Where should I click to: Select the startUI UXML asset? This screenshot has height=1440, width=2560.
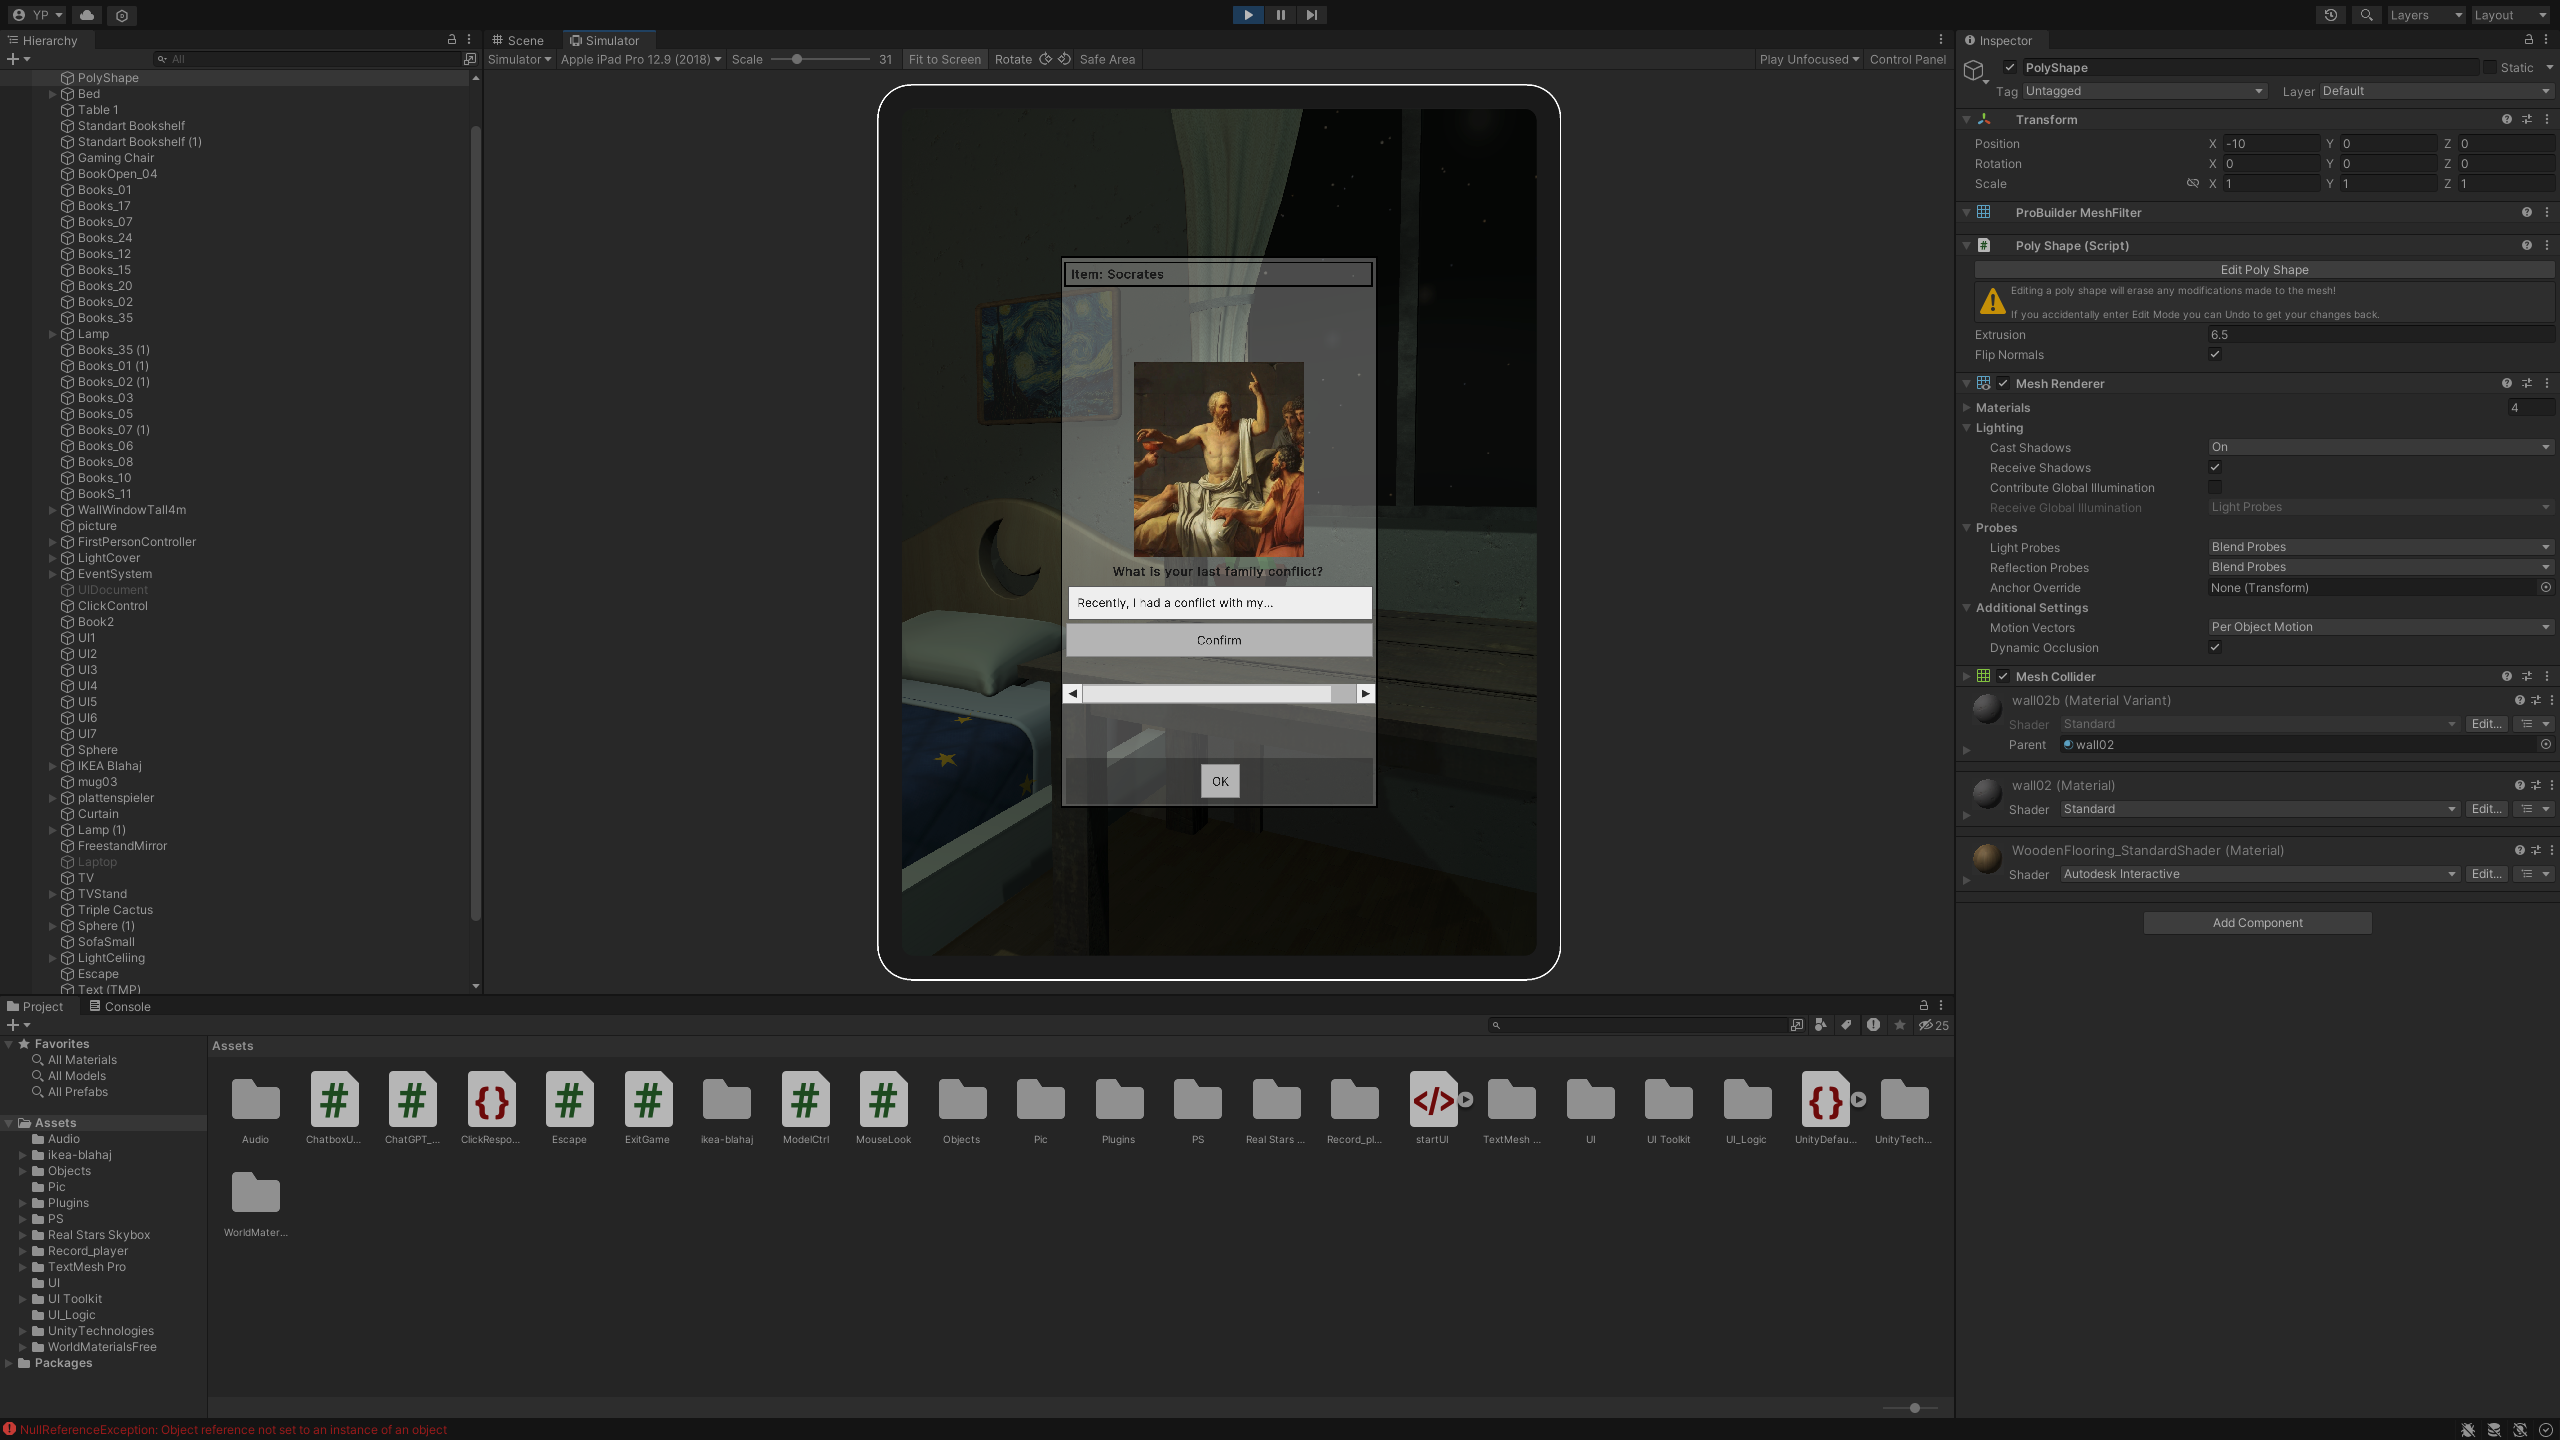pos(1432,1100)
